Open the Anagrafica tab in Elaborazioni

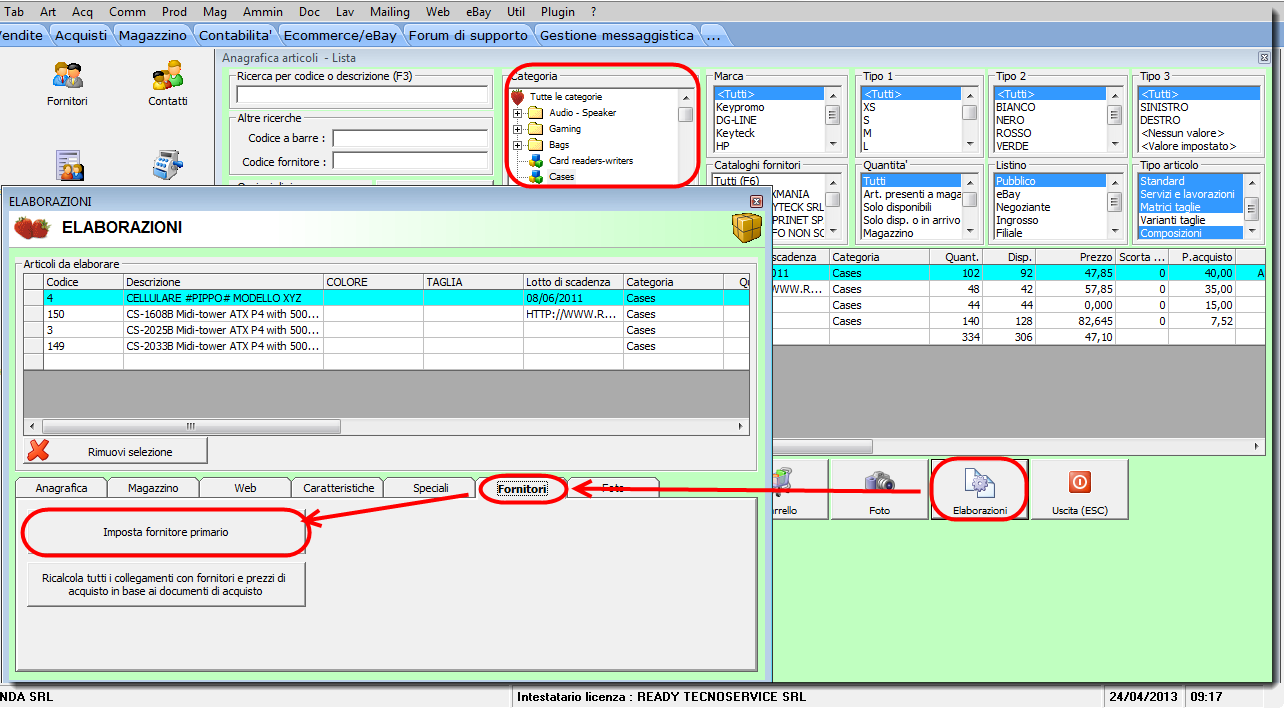(61, 488)
